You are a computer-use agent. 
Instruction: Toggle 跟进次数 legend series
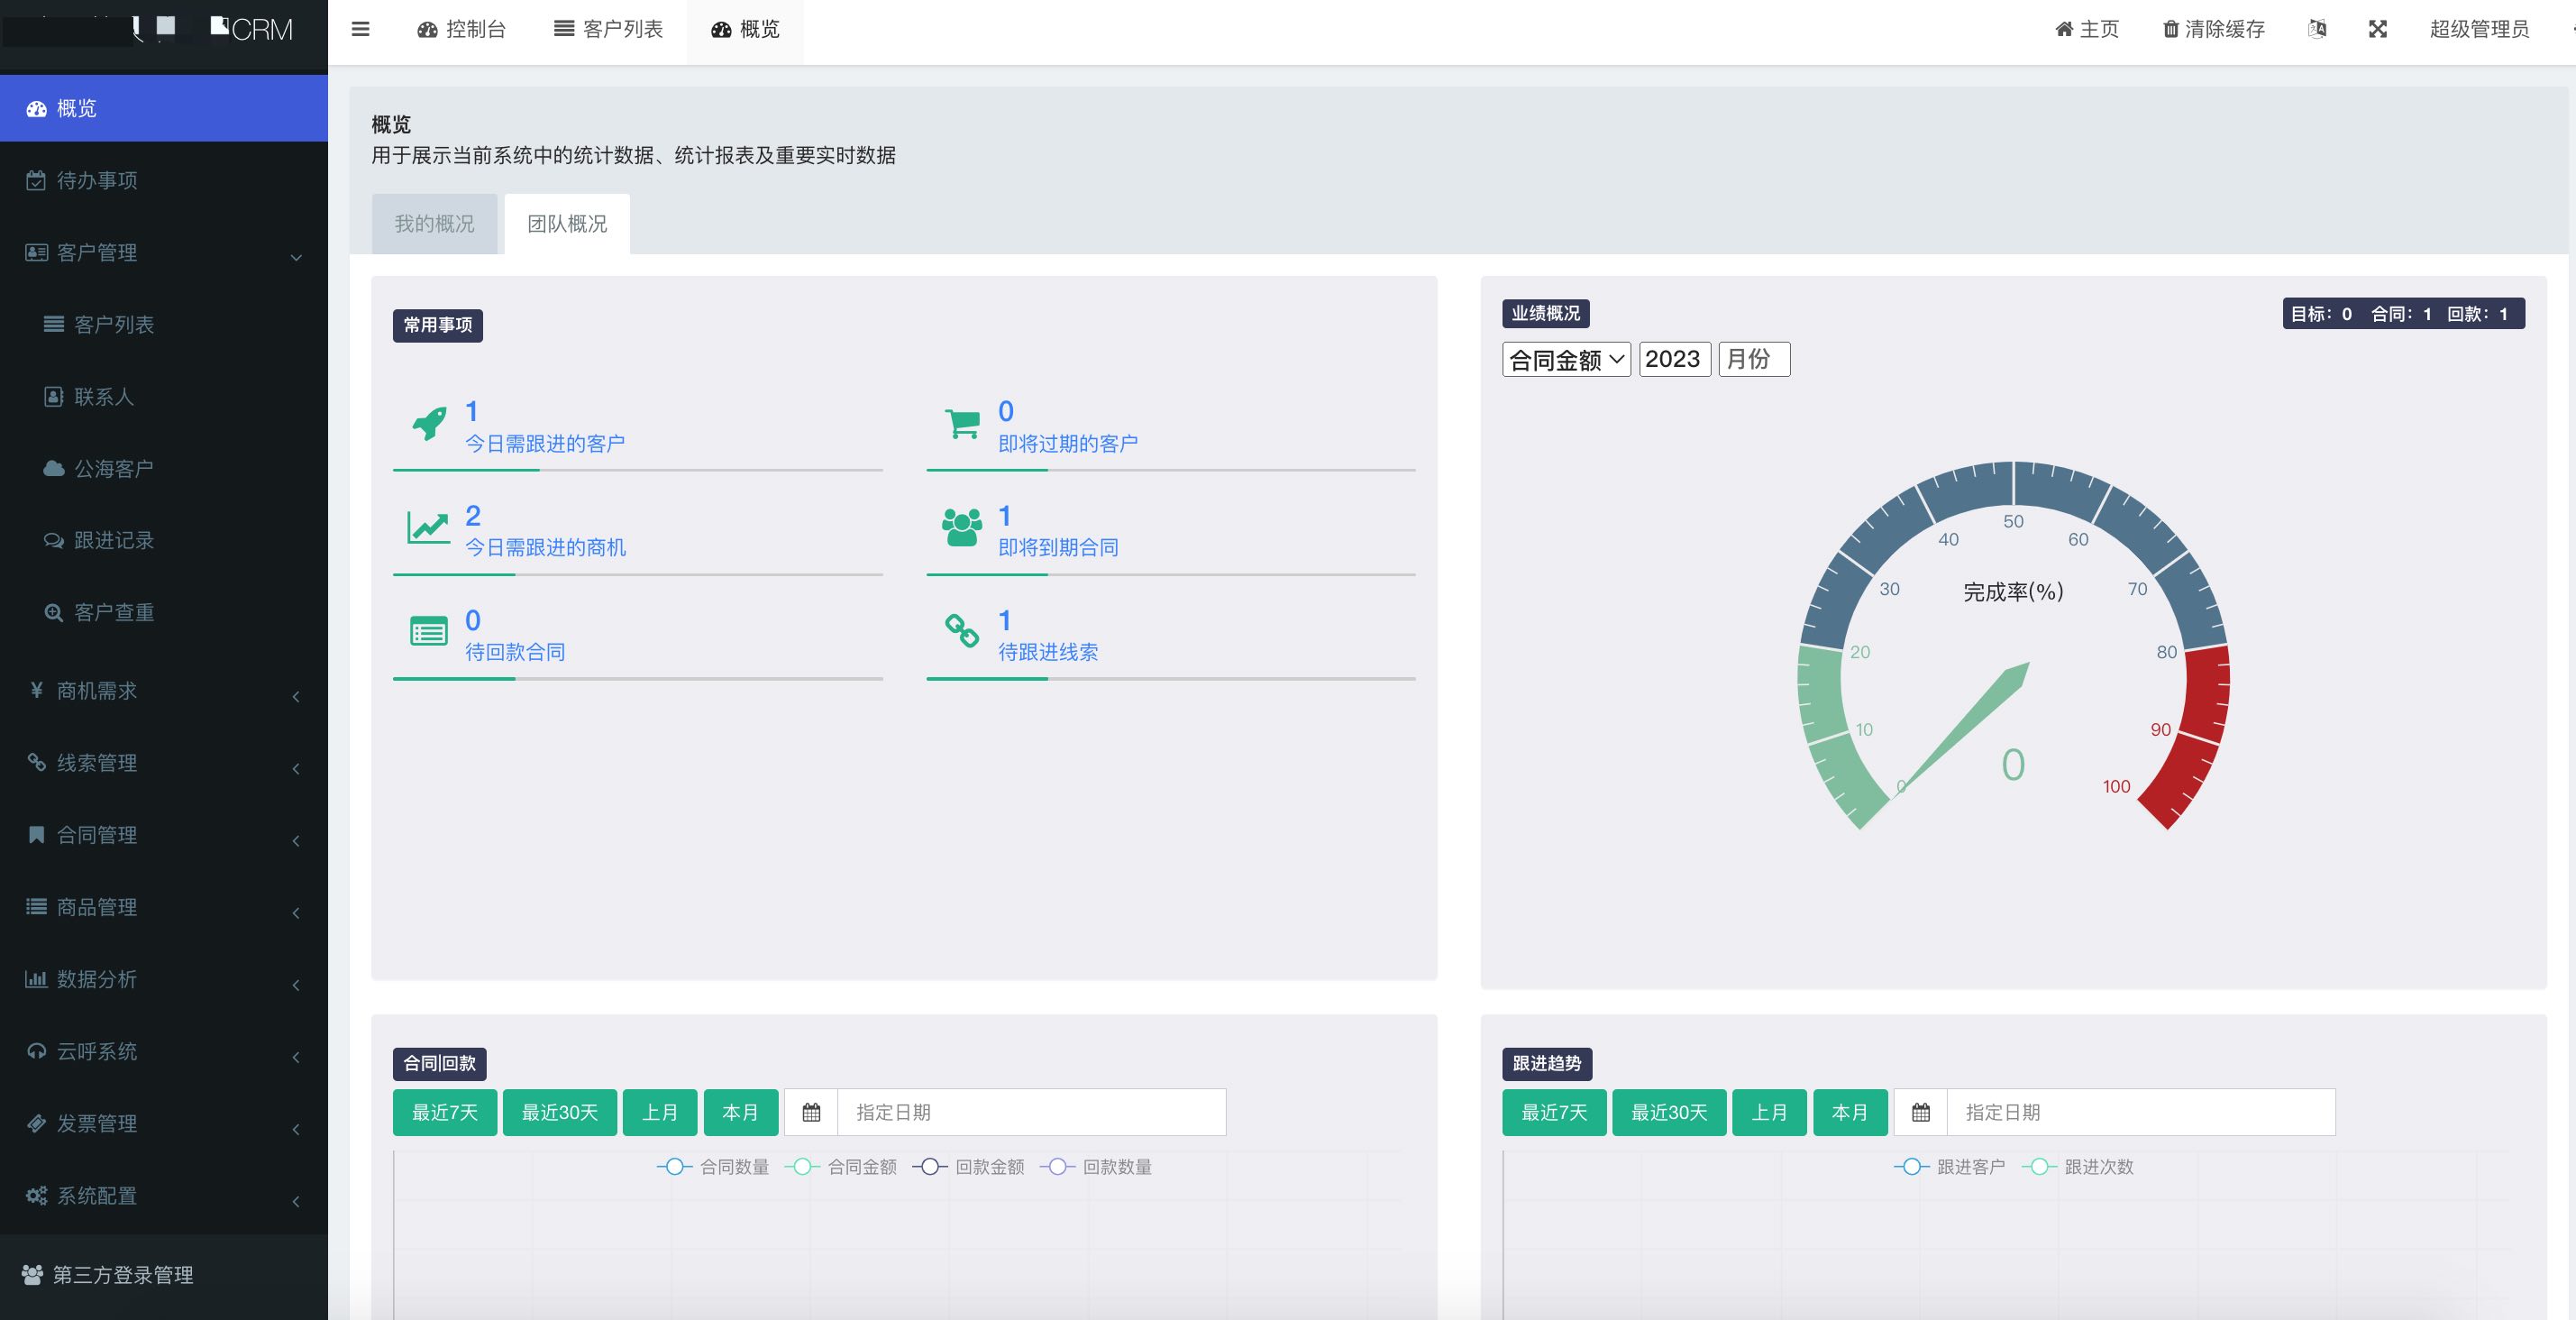tap(2077, 1167)
